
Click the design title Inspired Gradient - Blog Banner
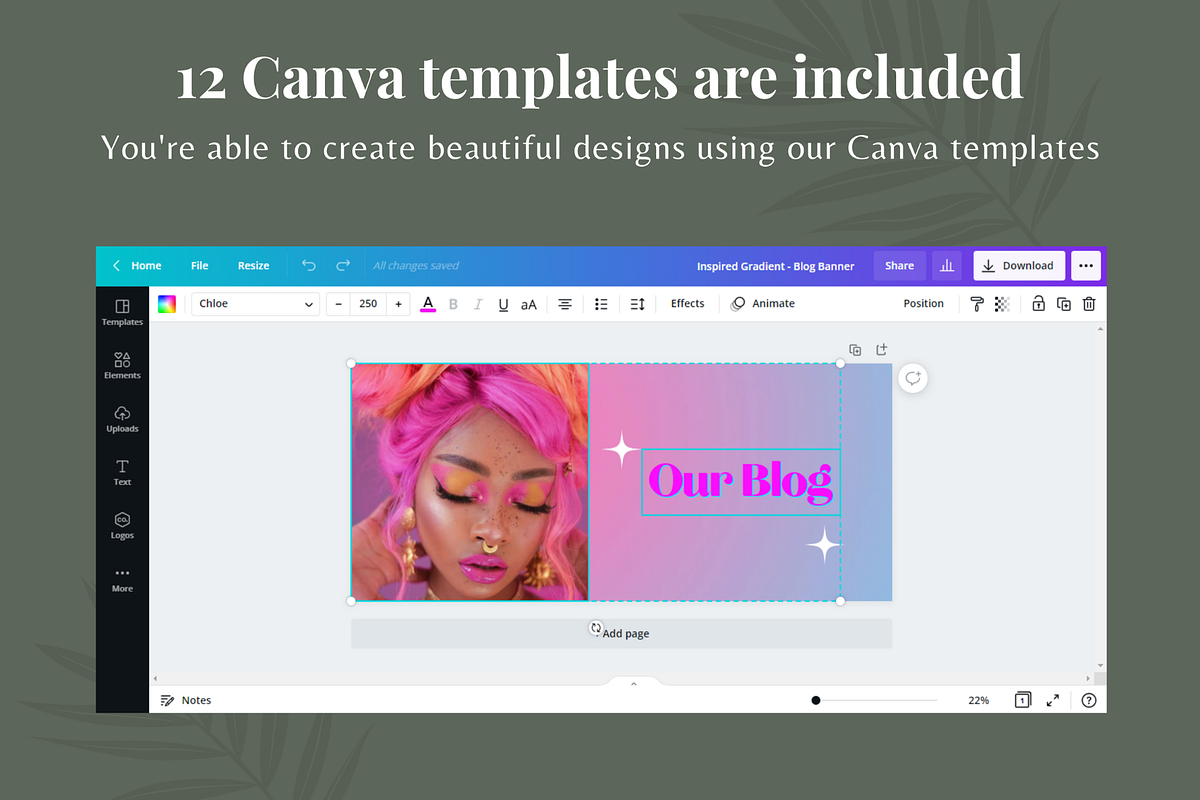tap(776, 266)
